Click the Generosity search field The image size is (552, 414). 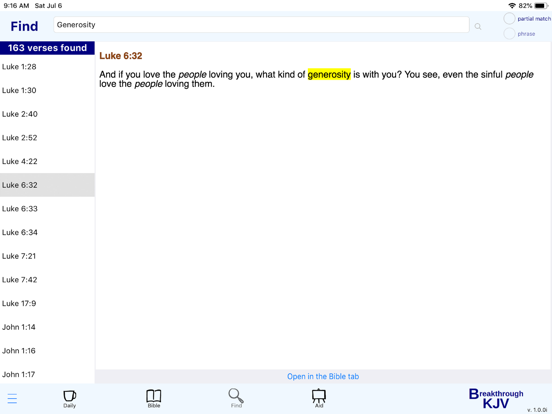[x=261, y=25]
